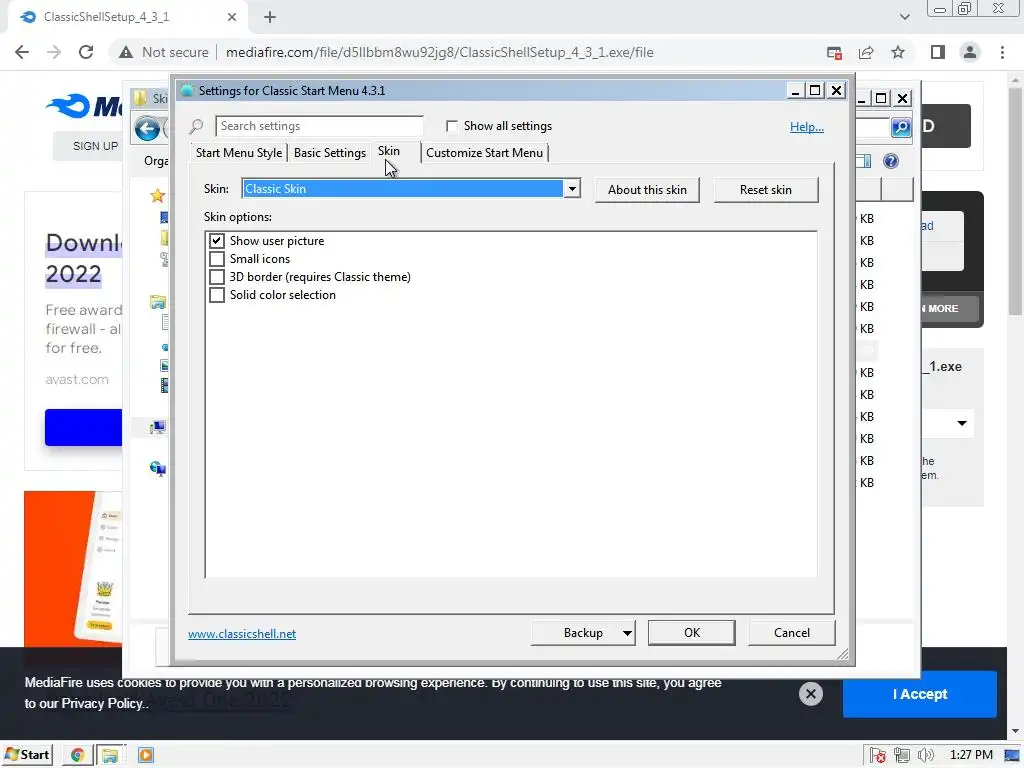Click the network tray icon
The height and width of the screenshot is (768, 1024).
(902, 756)
